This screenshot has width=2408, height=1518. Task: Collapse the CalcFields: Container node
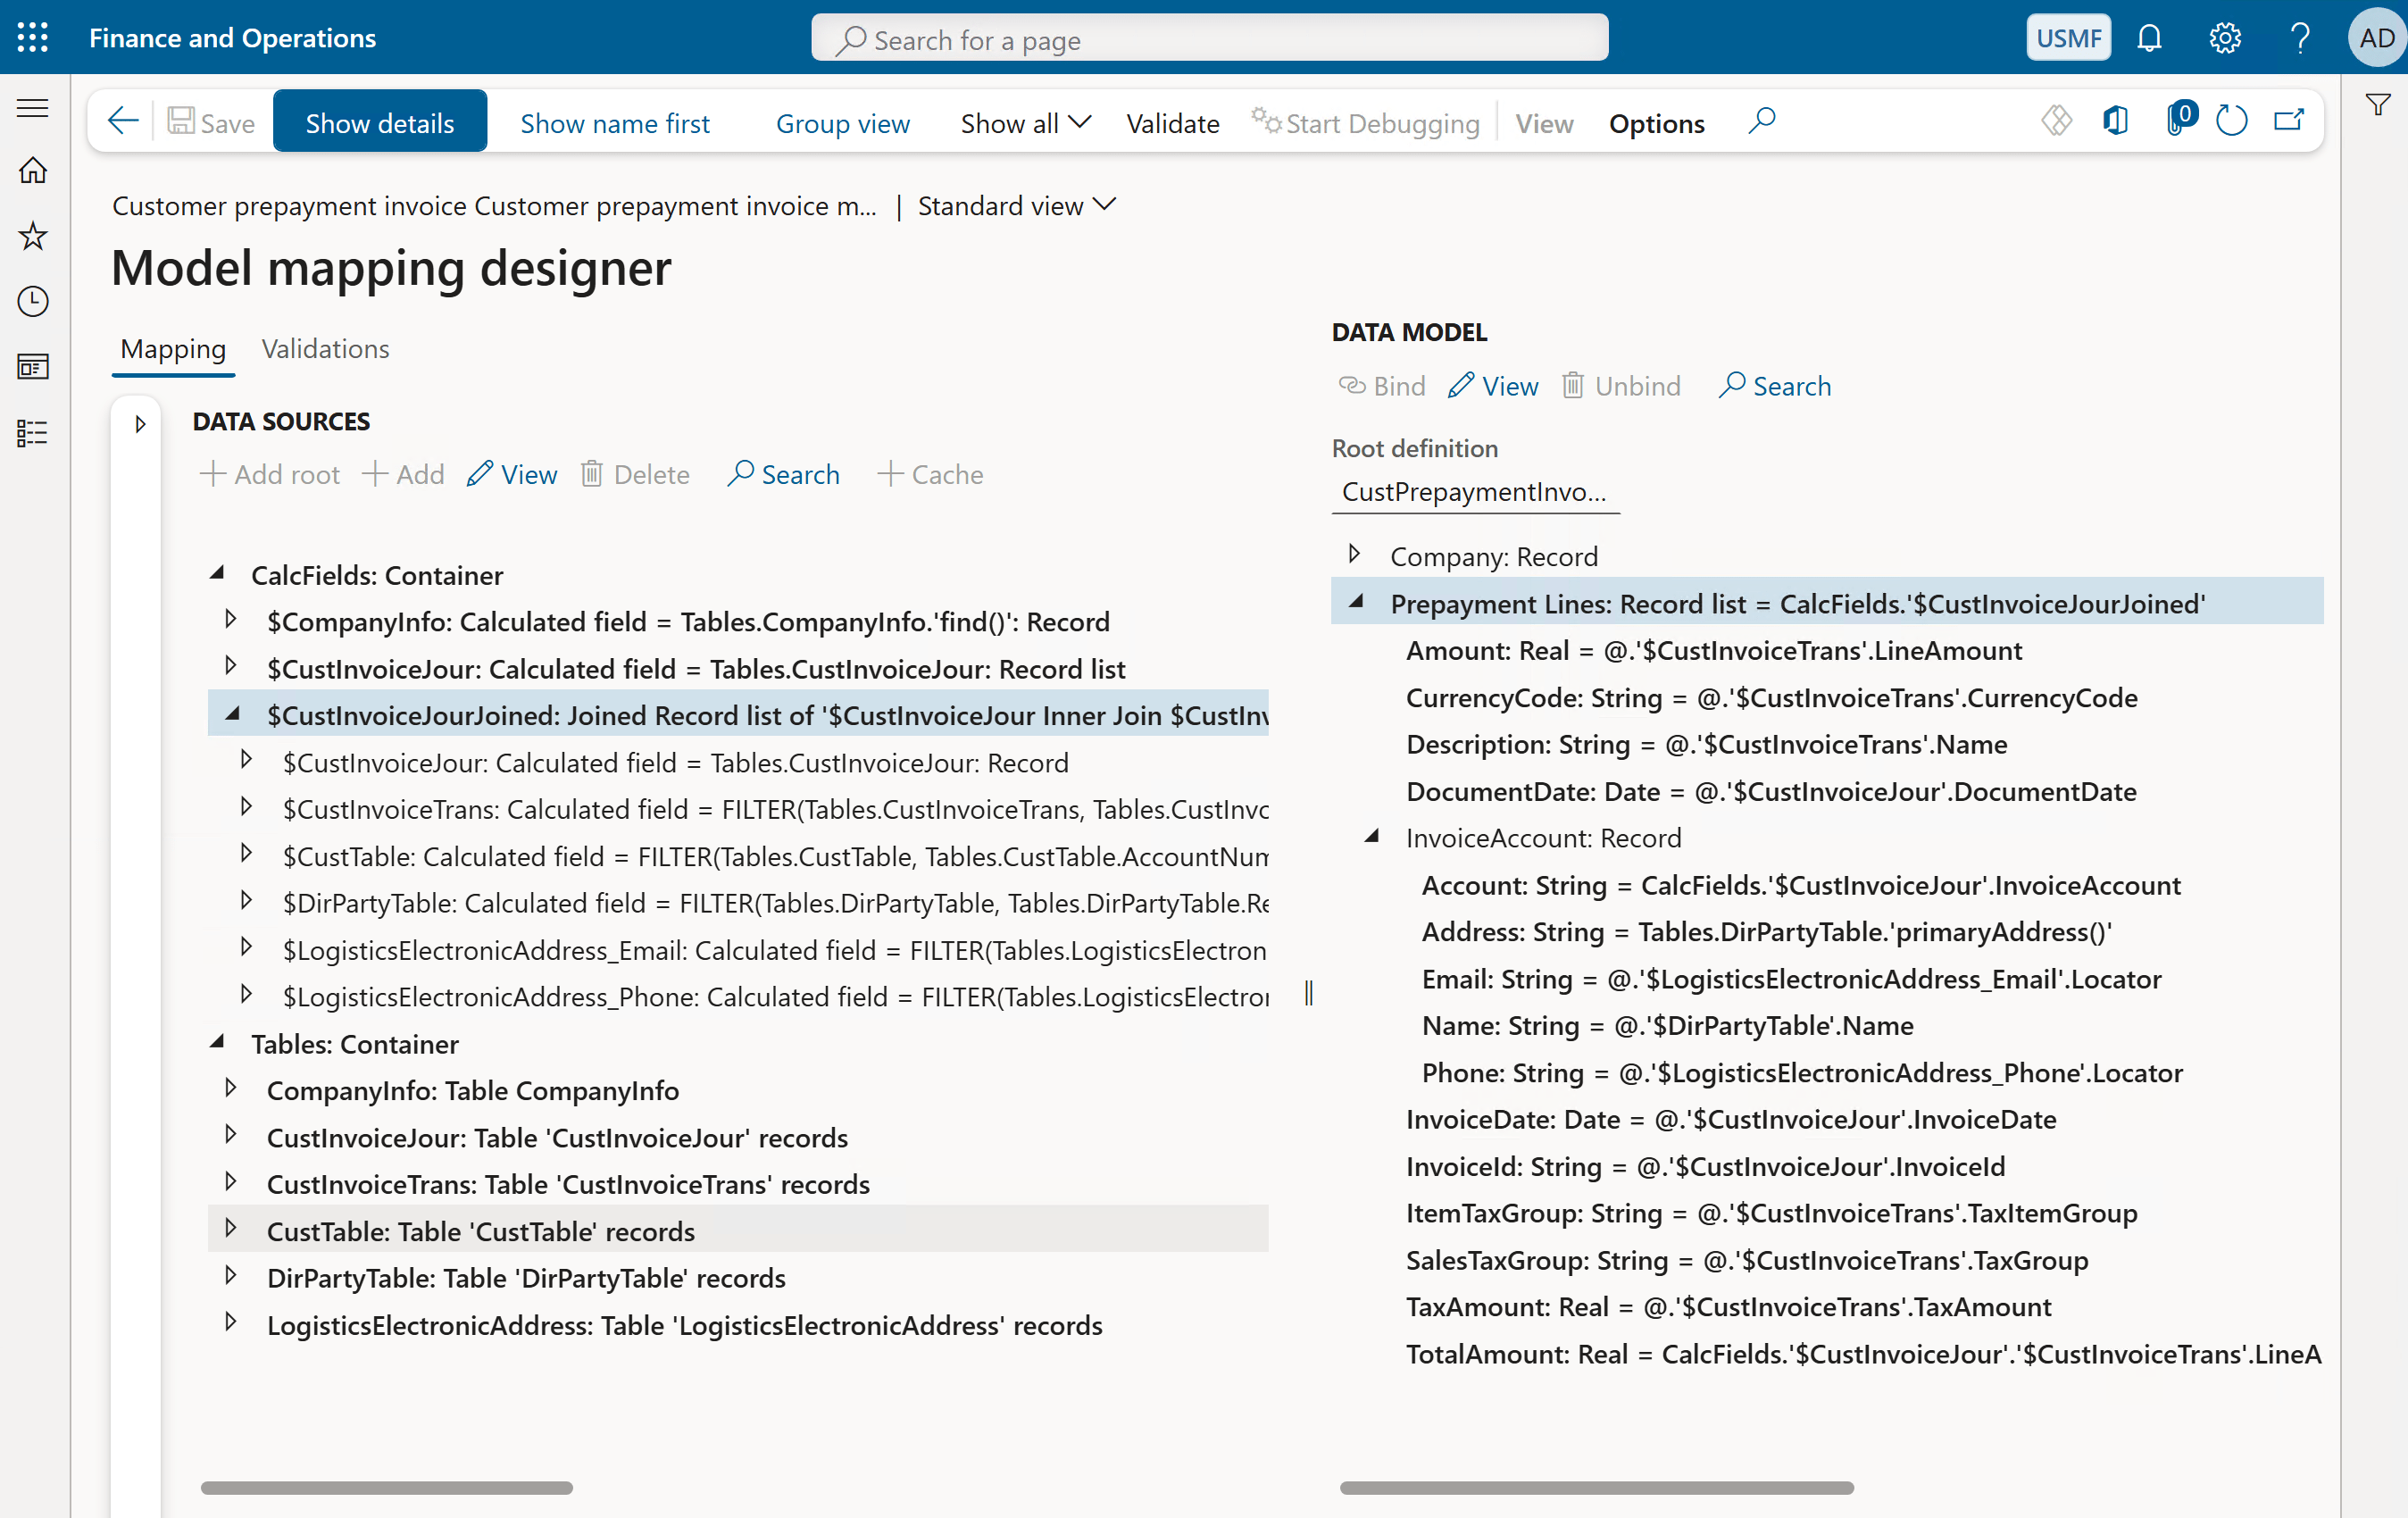(216, 573)
